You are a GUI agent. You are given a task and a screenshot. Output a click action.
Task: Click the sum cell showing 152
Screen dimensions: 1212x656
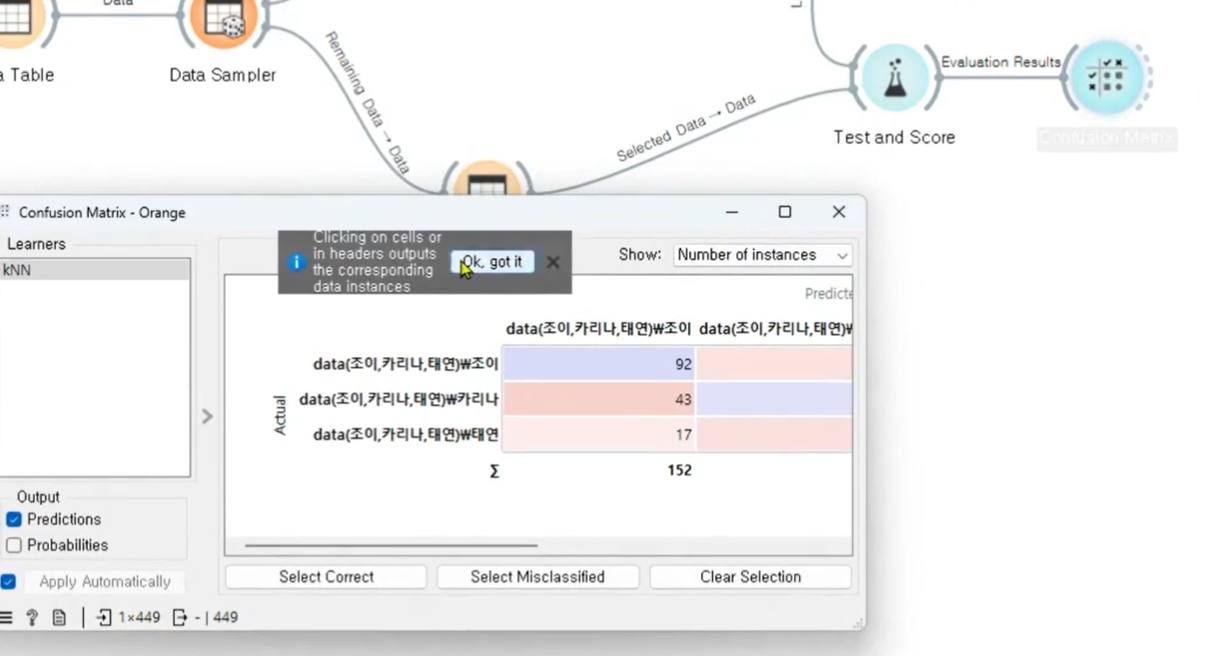(x=679, y=470)
